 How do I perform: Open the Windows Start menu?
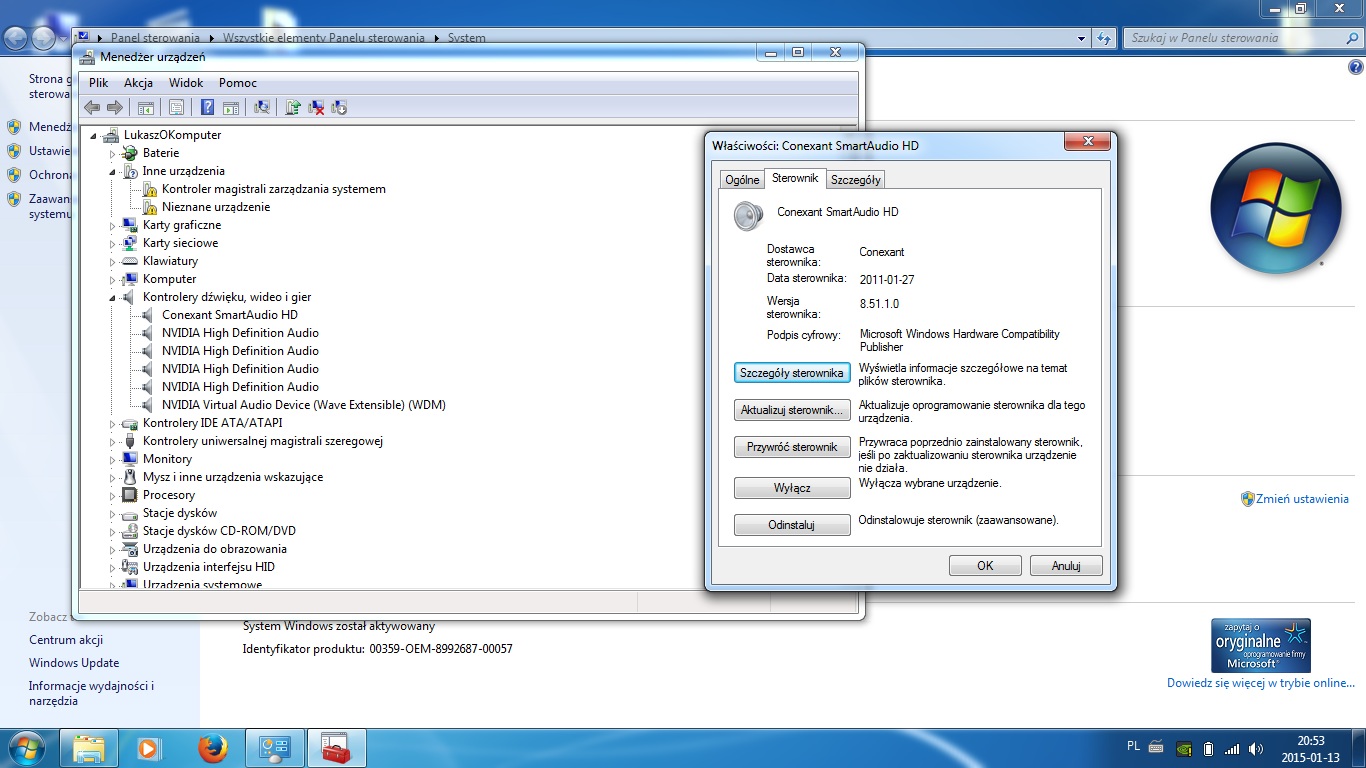tap(25, 748)
